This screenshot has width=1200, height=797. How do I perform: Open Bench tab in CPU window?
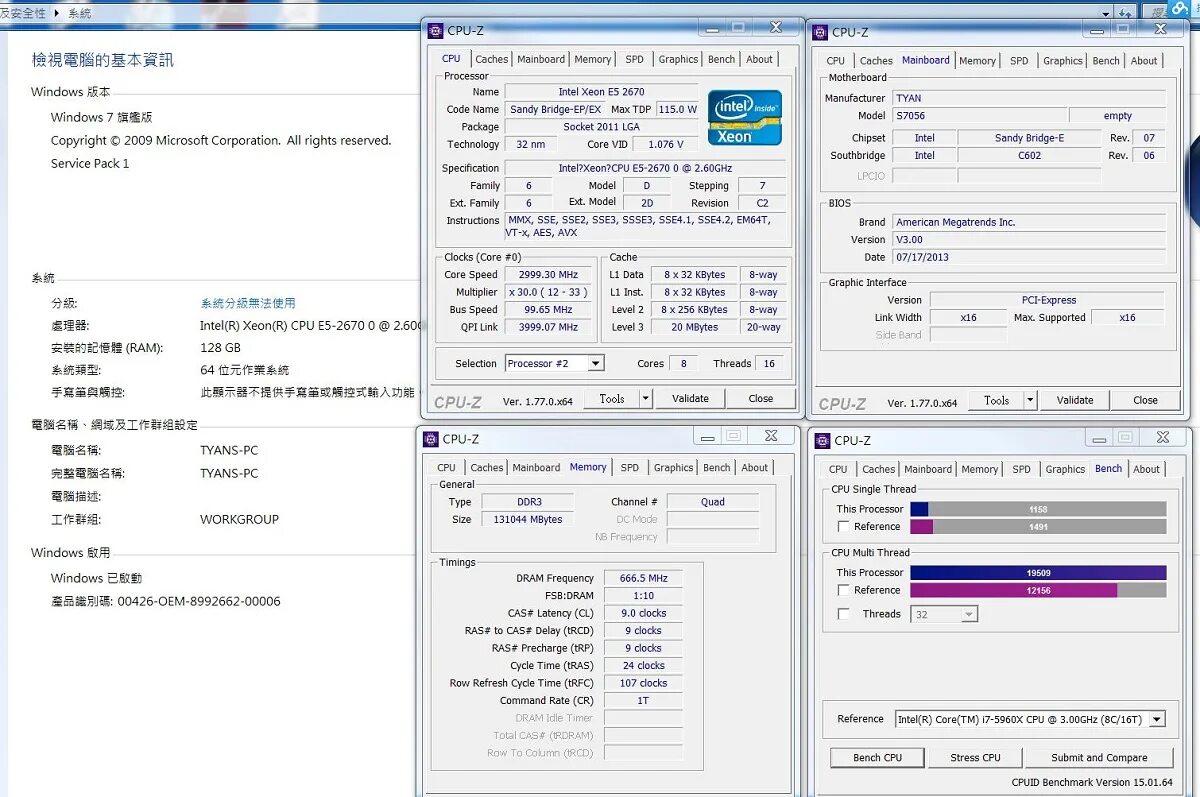(x=722, y=59)
